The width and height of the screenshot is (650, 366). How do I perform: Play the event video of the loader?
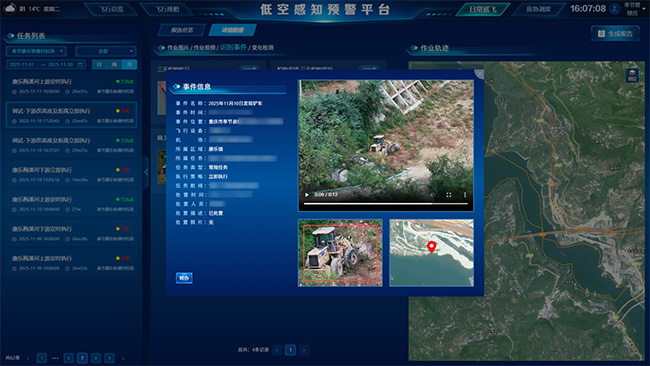tap(307, 195)
